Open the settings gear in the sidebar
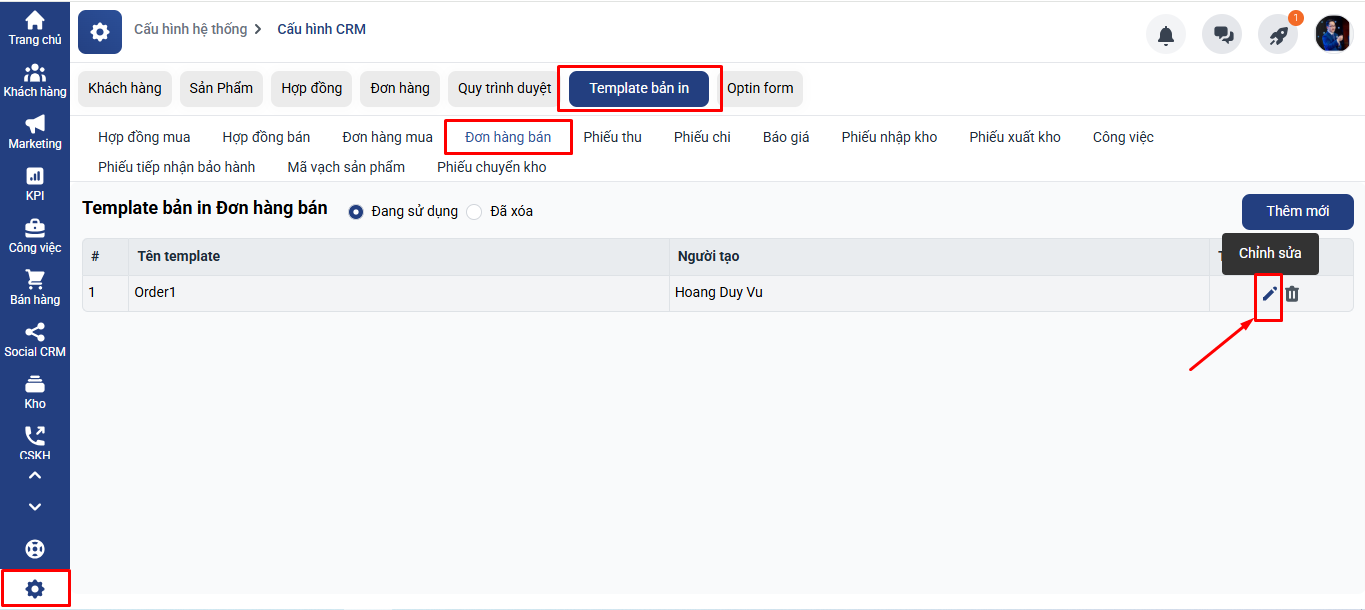The width and height of the screenshot is (1365, 610). [x=35, y=589]
